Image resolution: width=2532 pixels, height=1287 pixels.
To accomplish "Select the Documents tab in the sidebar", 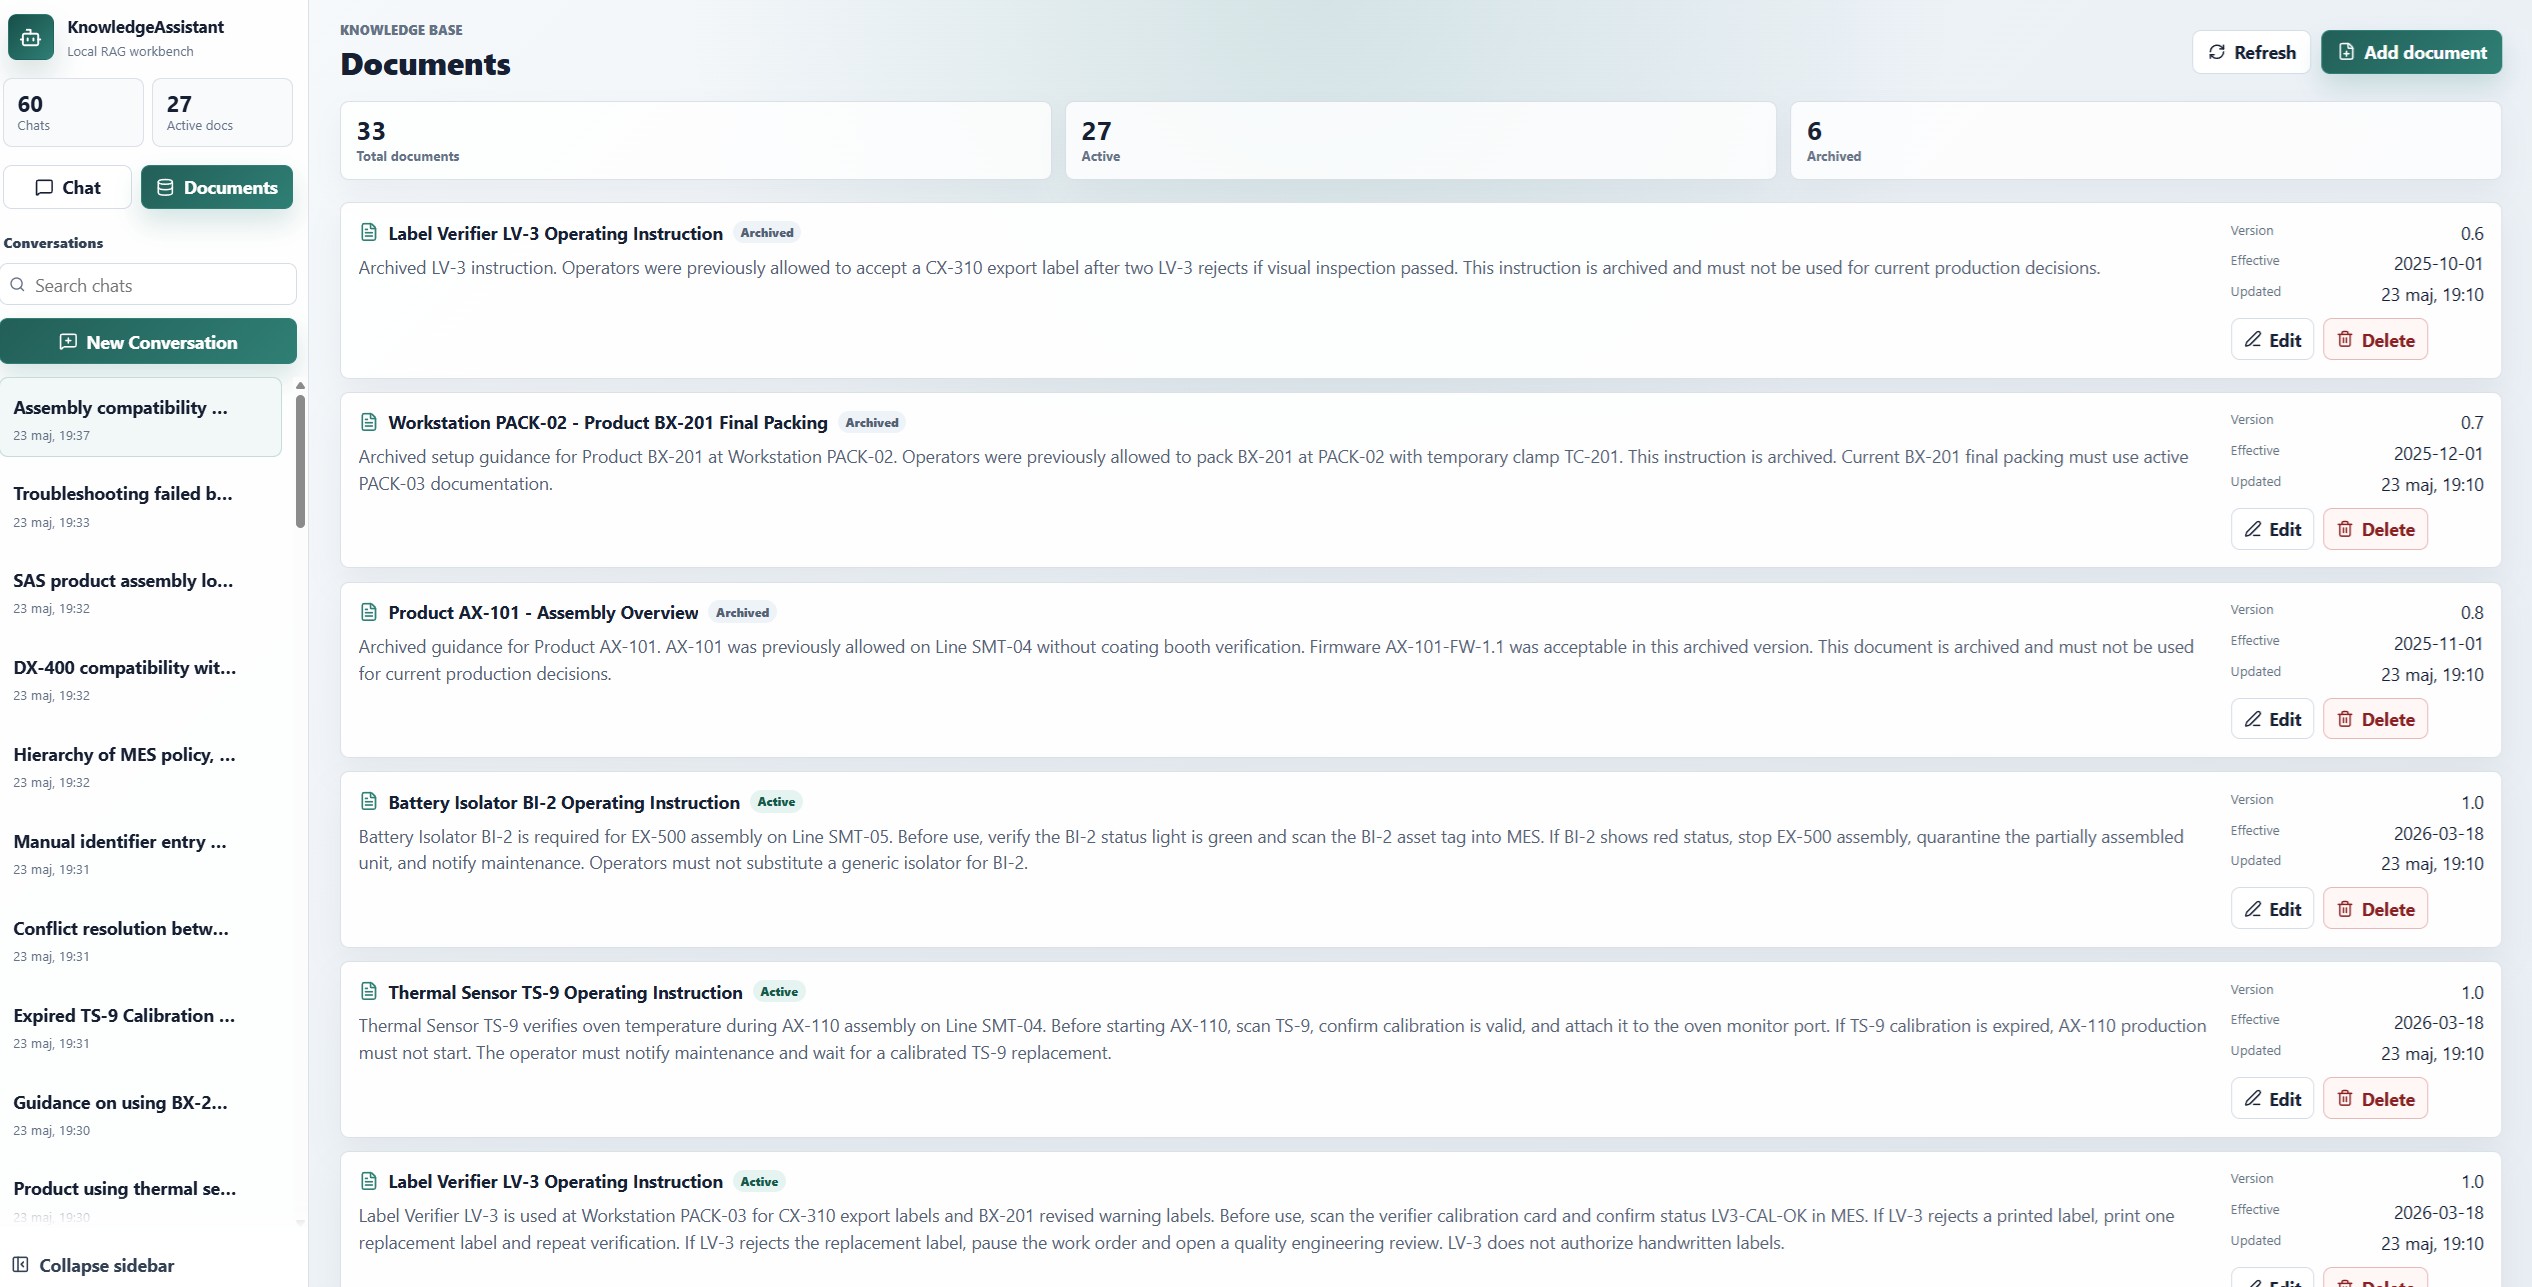I will (x=217, y=187).
